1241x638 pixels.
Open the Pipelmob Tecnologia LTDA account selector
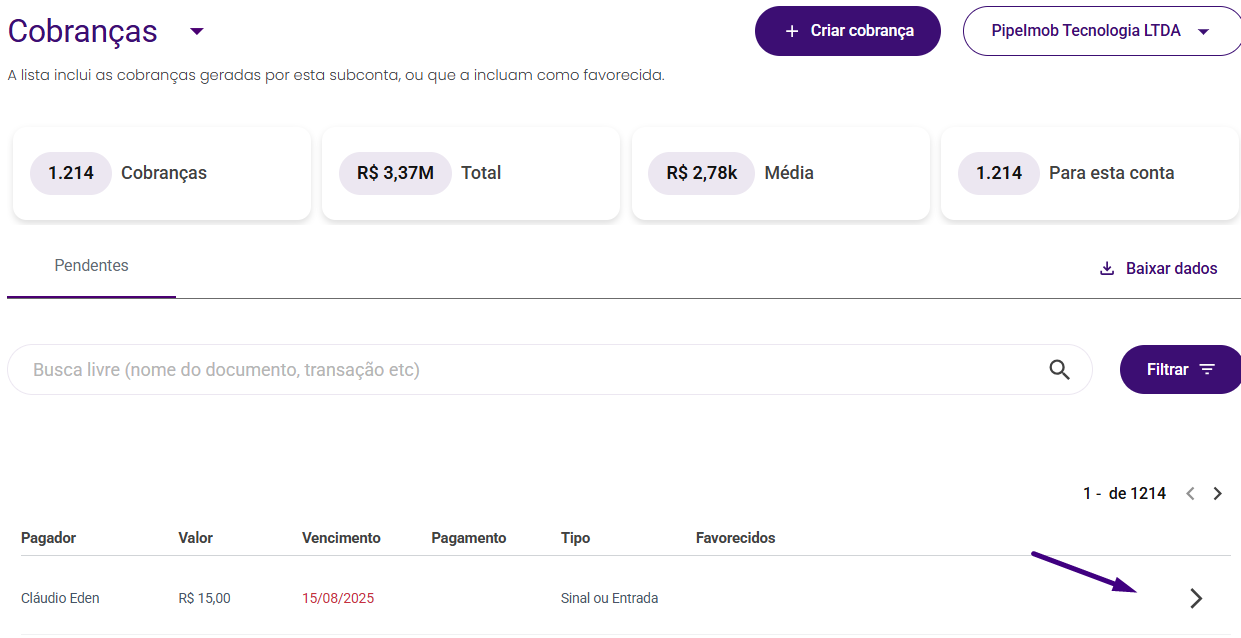point(1101,31)
